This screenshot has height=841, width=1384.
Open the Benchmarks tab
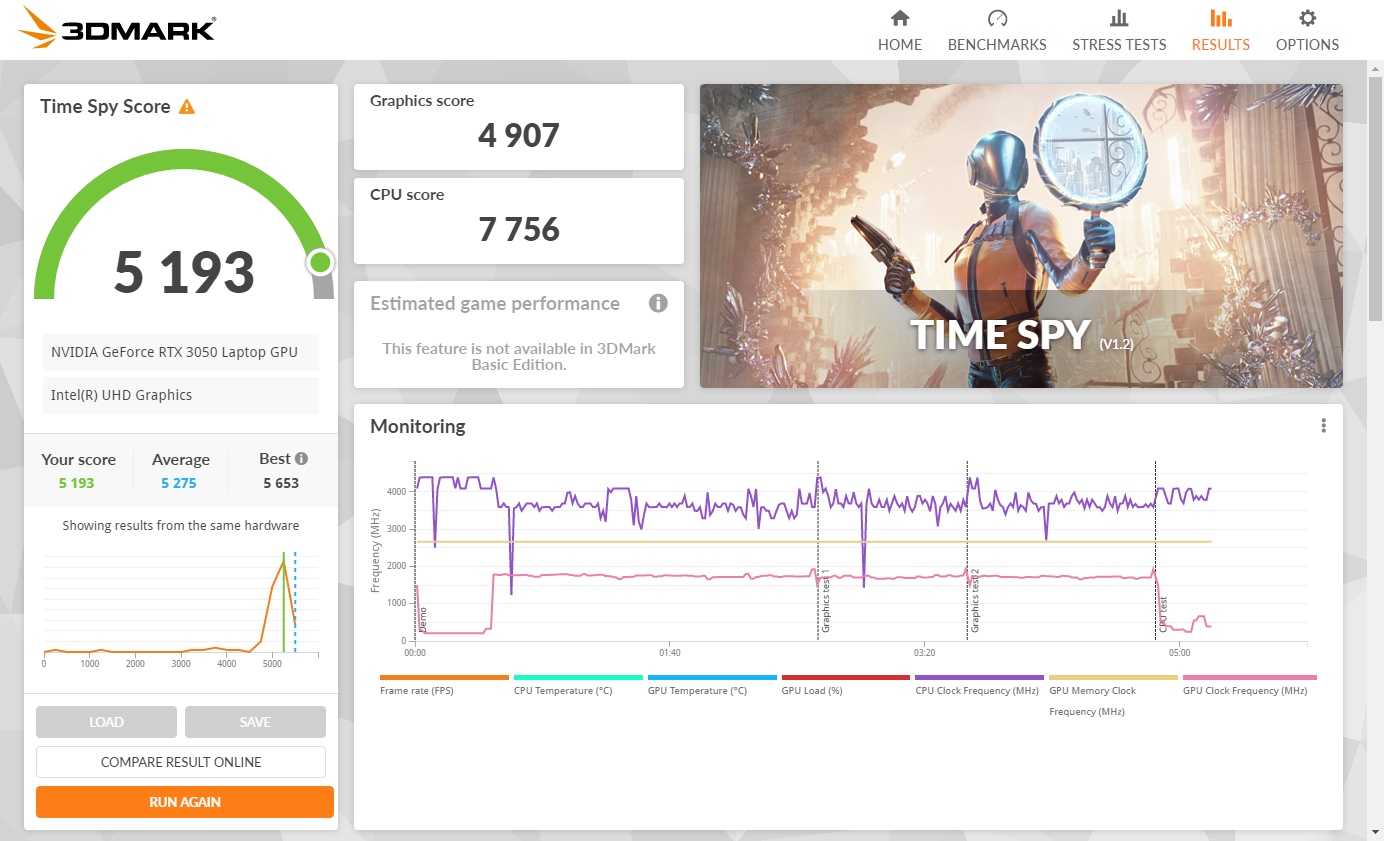pos(997,31)
